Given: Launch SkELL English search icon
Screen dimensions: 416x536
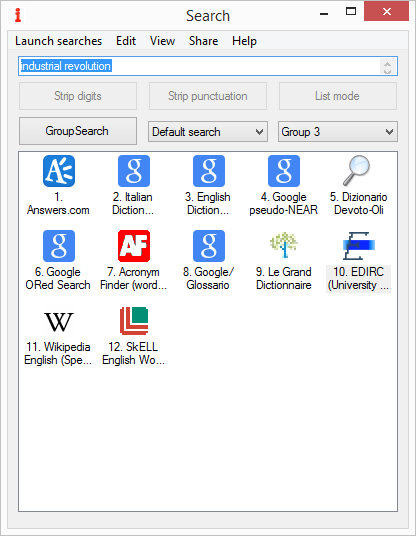Looking at the screenshot, I should click(134, 321).
